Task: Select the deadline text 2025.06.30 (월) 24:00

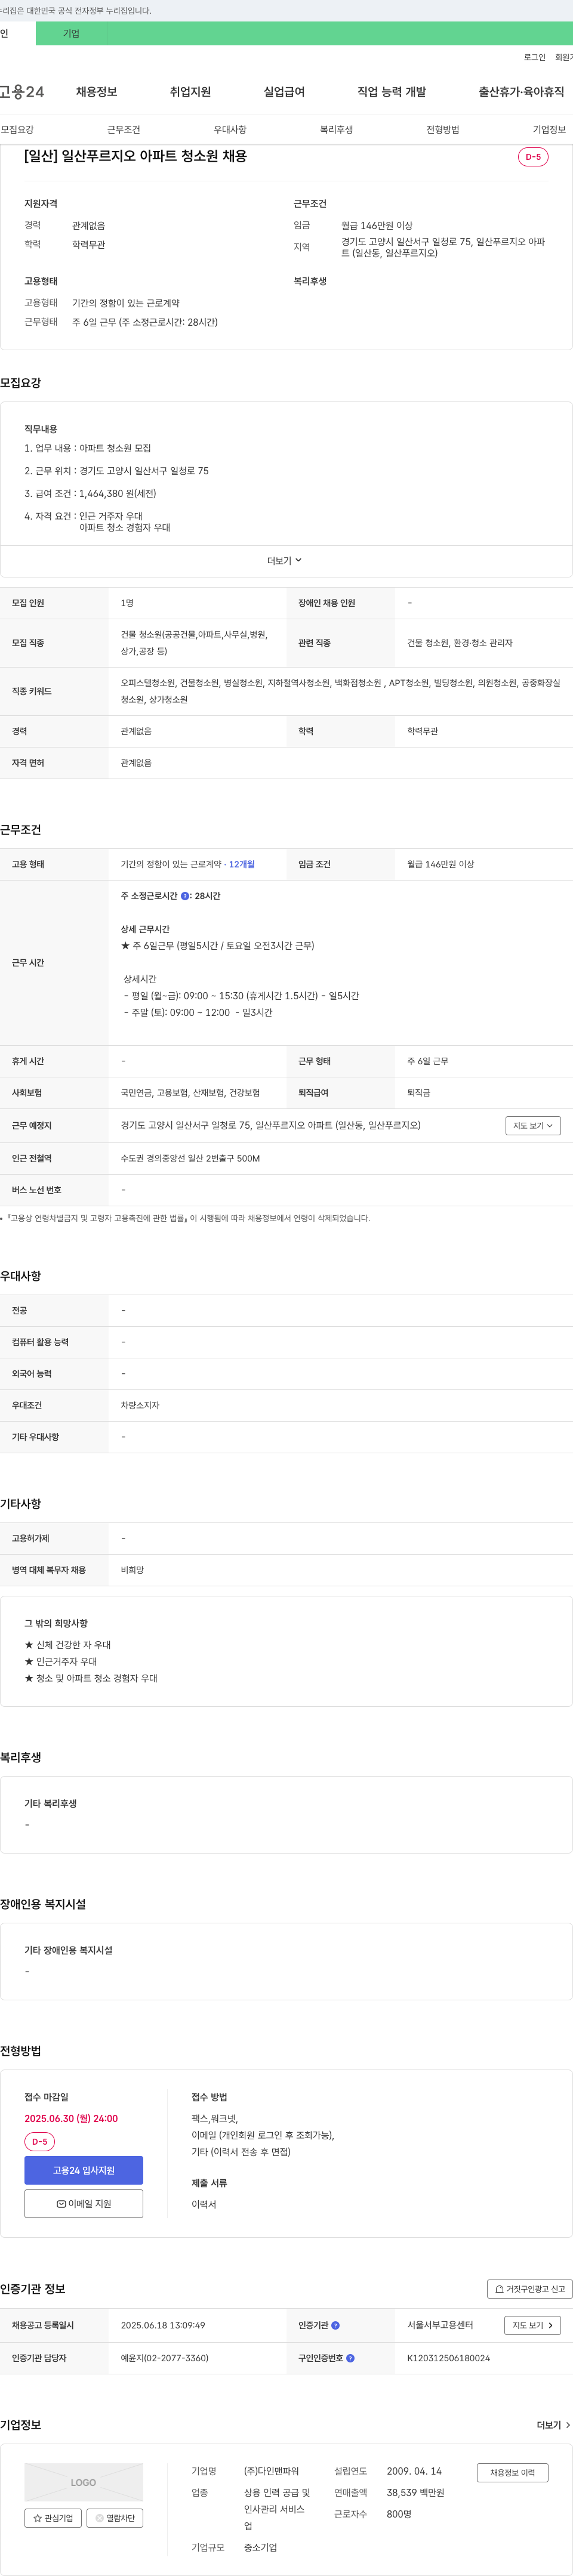Action: 71,2118
